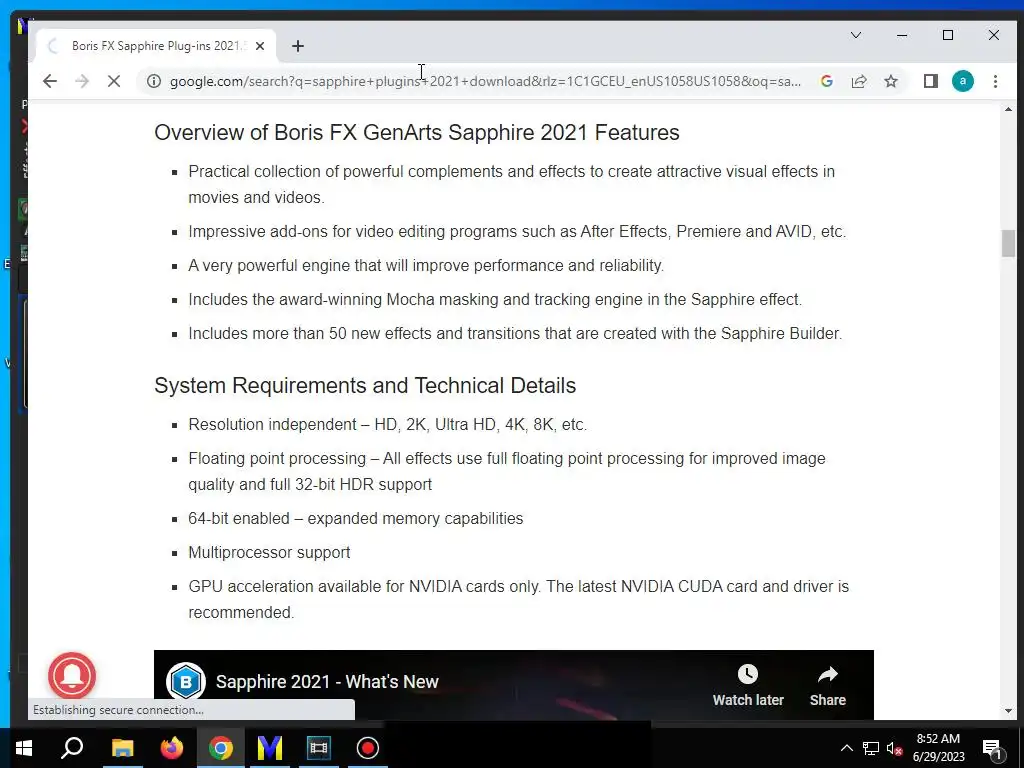Go back to the previous page
The height and width of the screenshot is (768, 1024).
[50, 81]
